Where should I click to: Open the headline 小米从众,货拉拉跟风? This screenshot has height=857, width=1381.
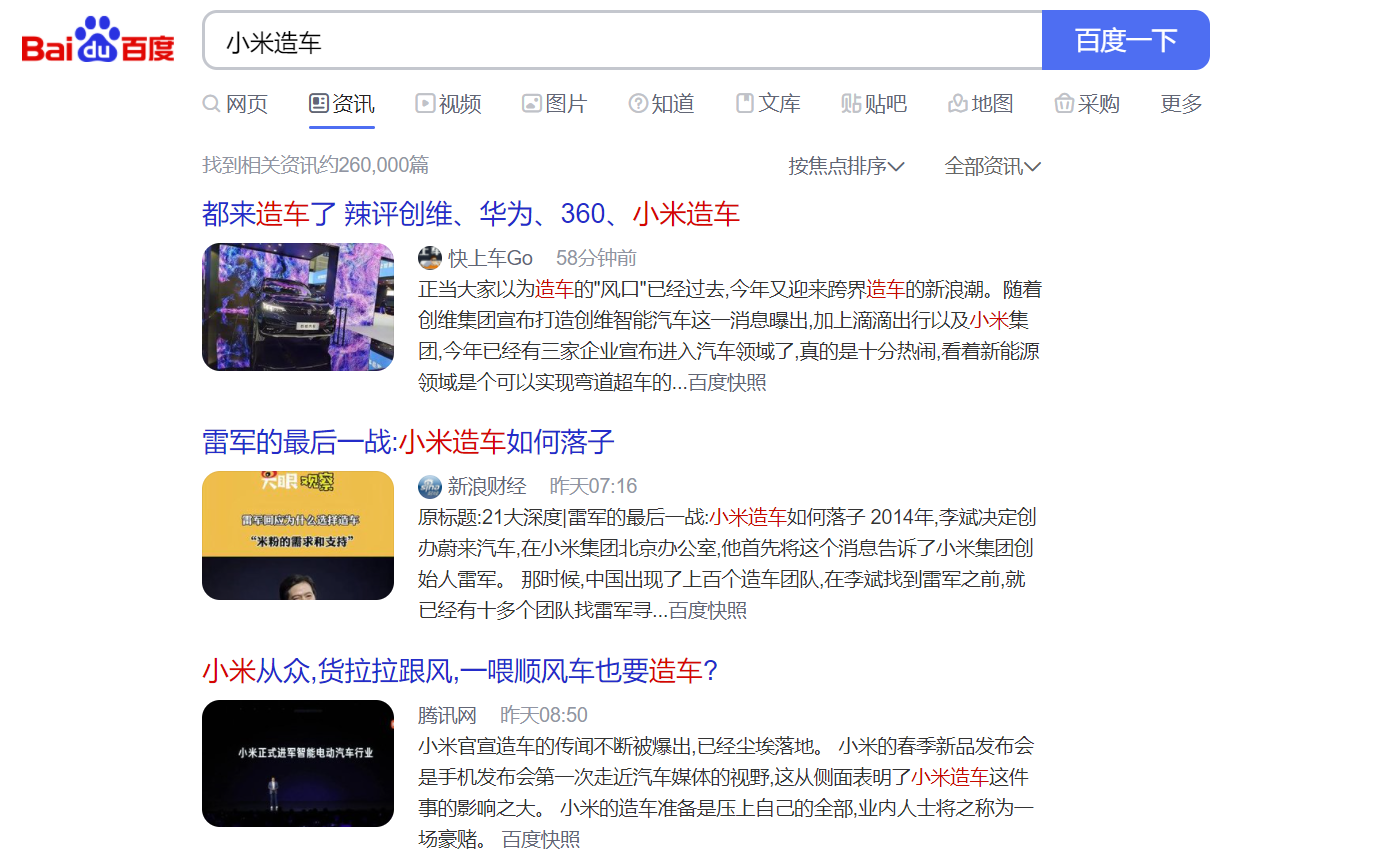460,671
